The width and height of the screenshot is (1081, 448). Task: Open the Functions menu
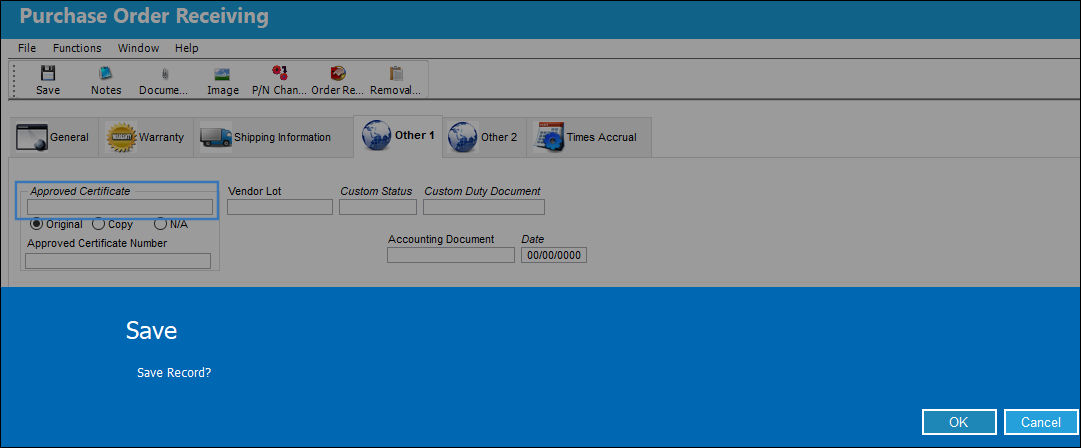tap(77, 48)
